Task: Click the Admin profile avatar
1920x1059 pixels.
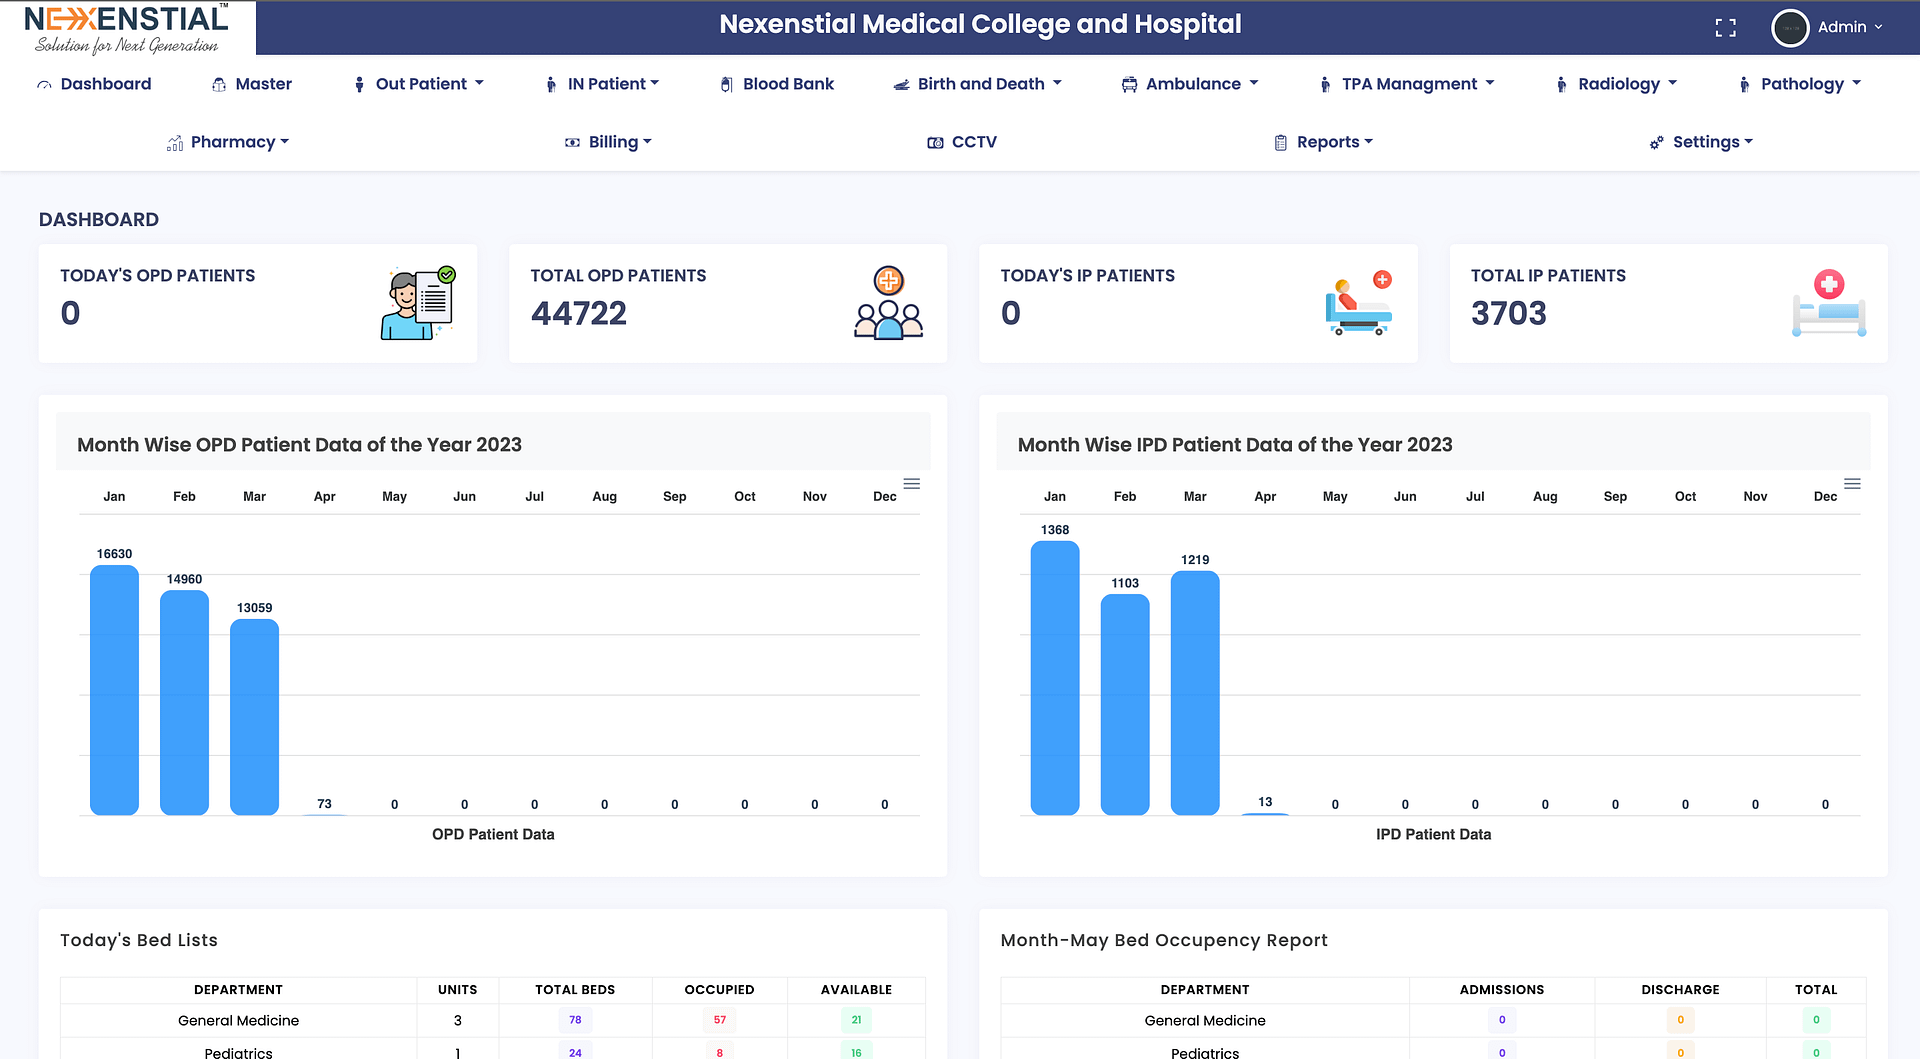Action: [1789, 28]
